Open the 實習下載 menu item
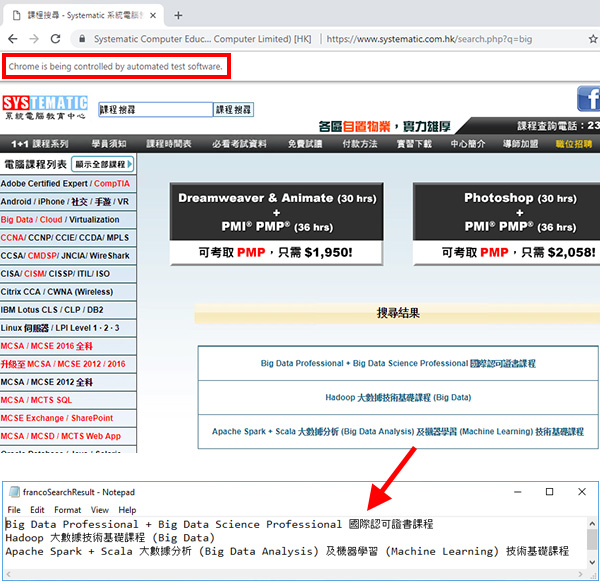The height and width of the screenshot is (584, 600). 414,144
